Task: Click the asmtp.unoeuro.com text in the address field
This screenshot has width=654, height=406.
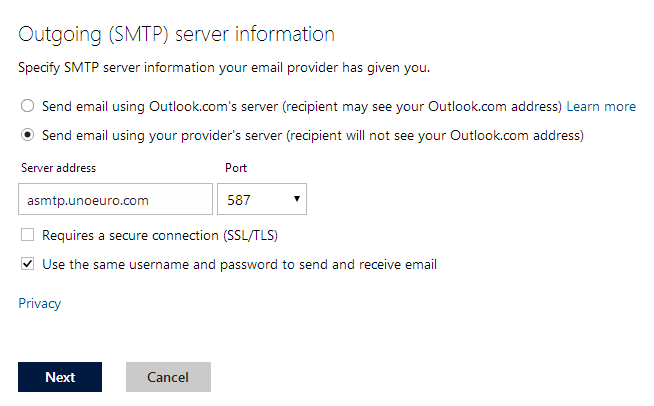Action: (x=88, y=200)
